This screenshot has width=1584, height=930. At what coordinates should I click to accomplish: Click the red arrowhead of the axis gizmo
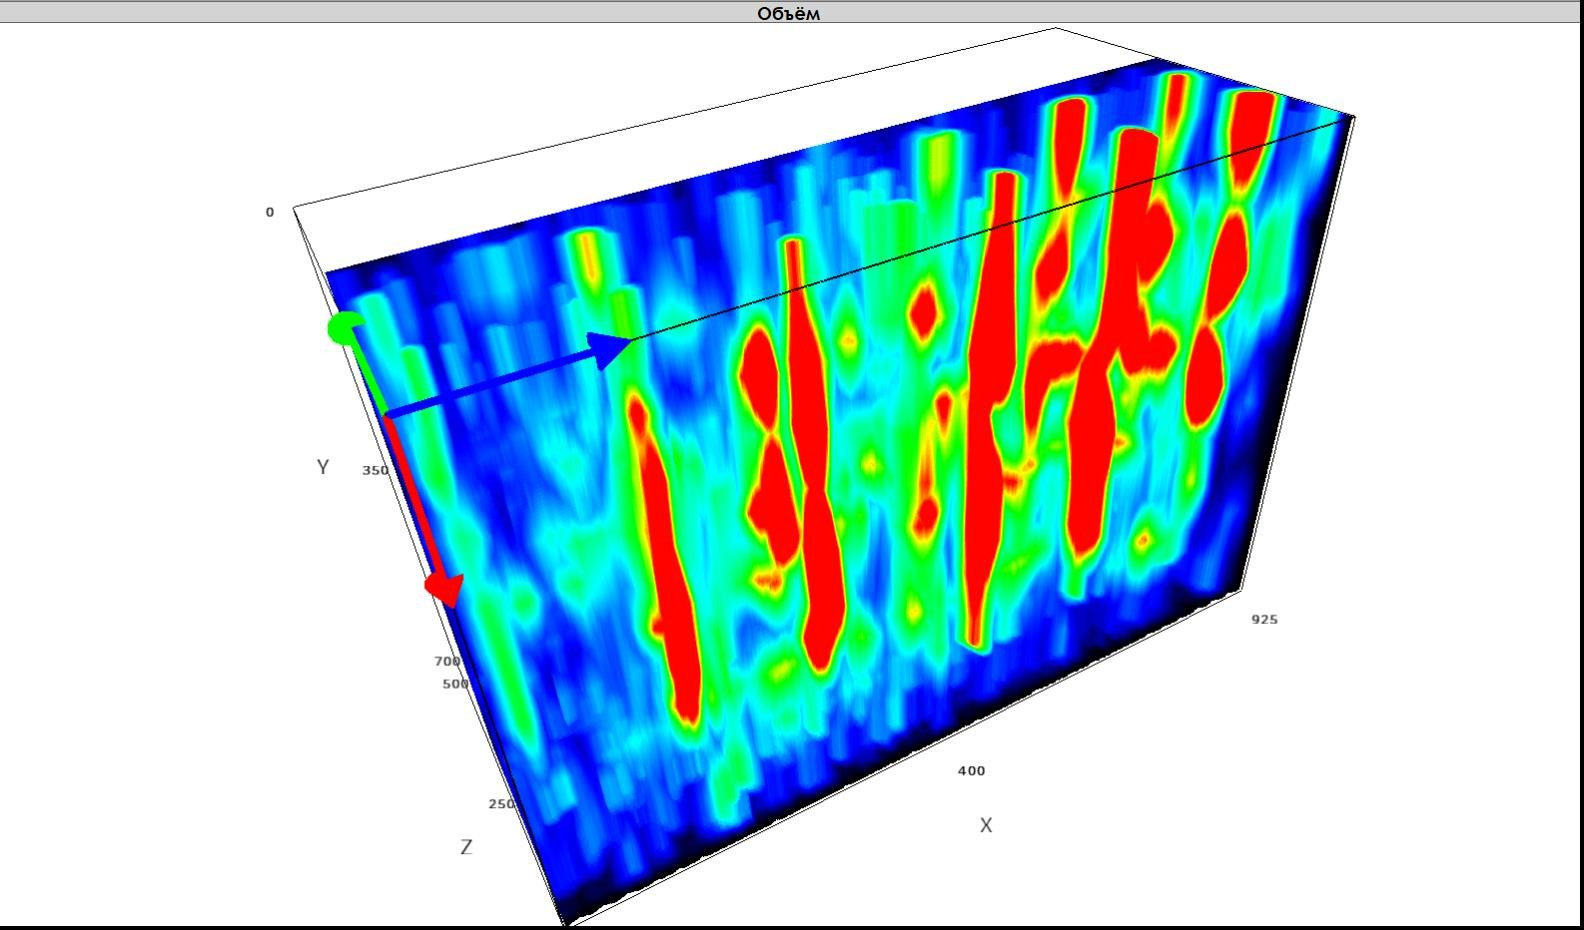pyautogui.click(x=443, y=589)
